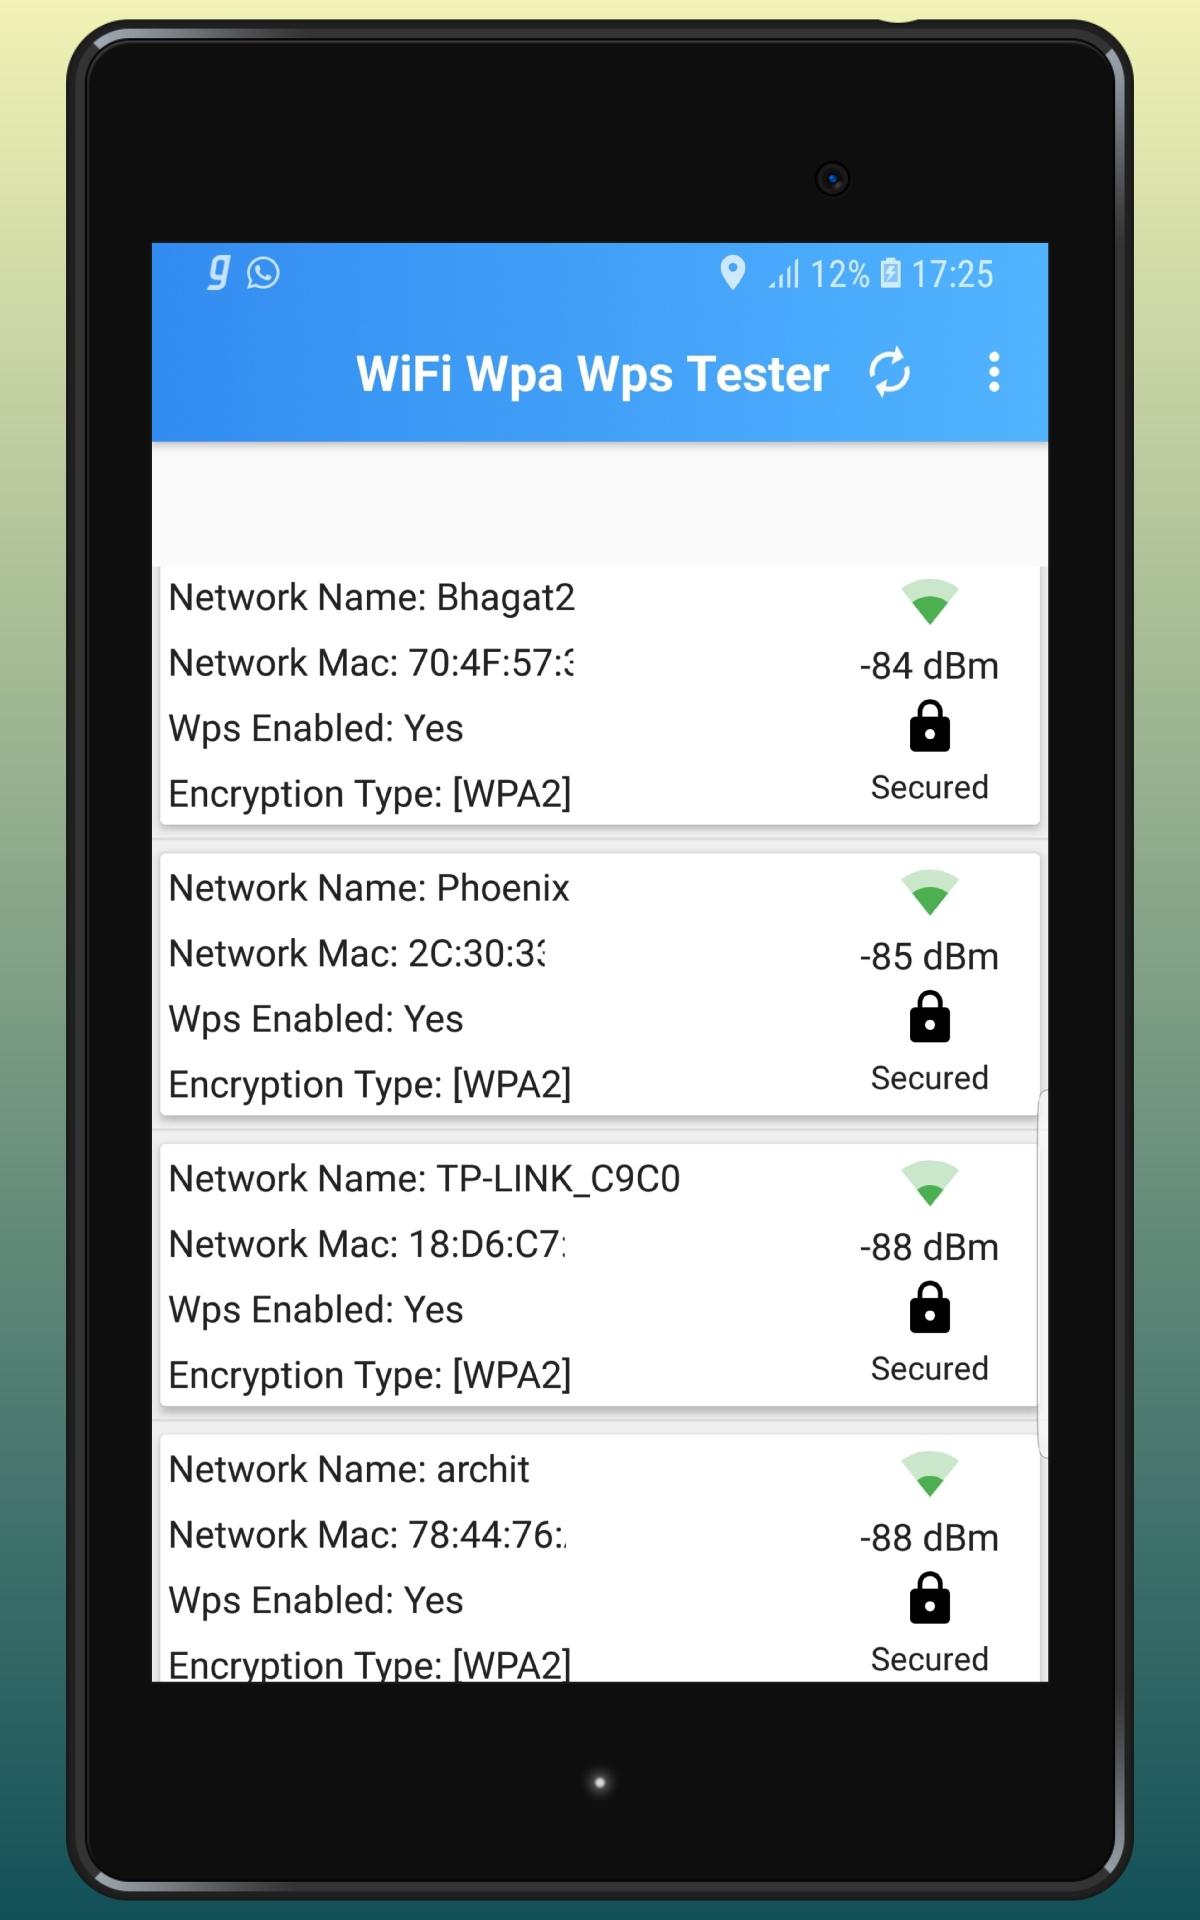Tap the network list scrollbar handle
1200x1920 pixels.
tap(1043, 1274)
